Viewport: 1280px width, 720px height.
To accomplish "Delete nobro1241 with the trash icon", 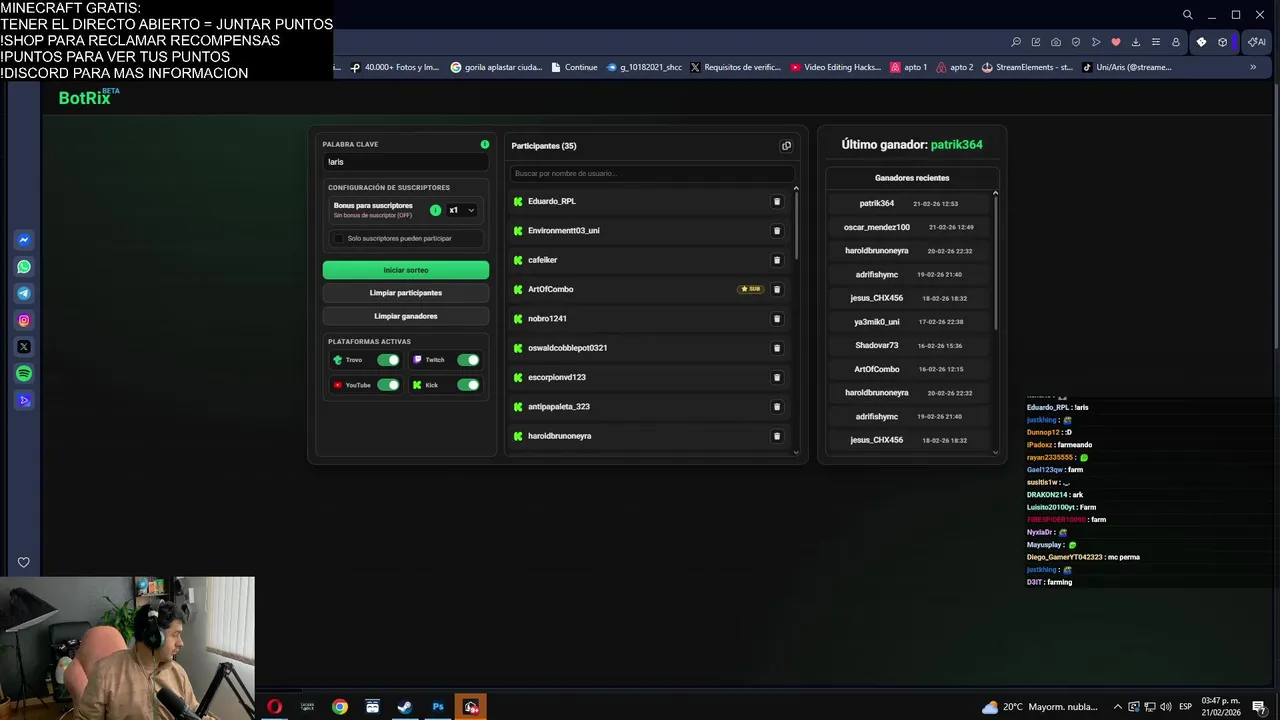I will (x=777, y=319).
